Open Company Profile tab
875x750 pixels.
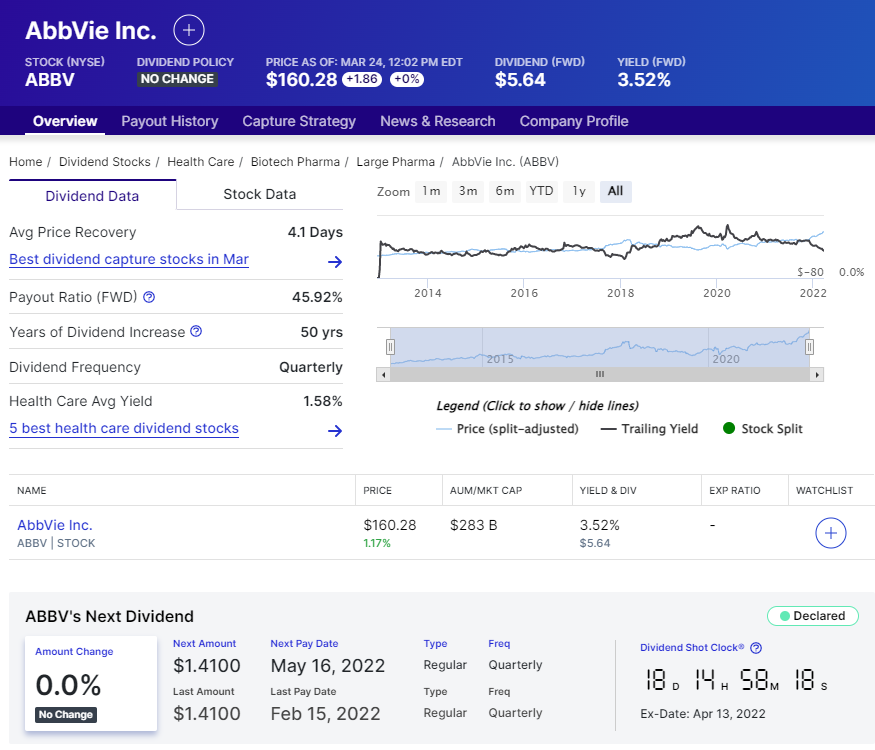pyautogui.click(x=574, y=121)
